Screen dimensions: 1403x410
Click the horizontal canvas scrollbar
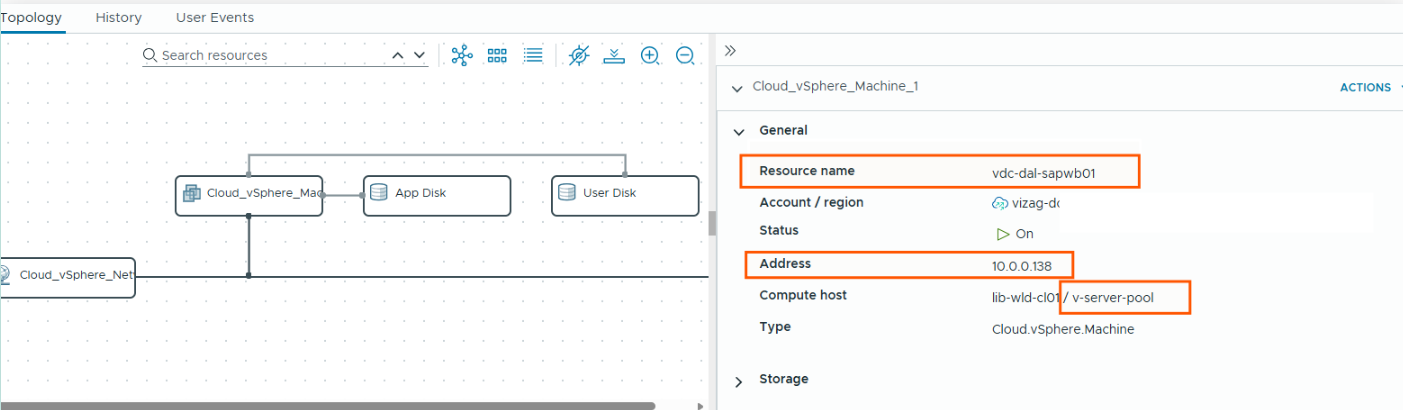330,406
